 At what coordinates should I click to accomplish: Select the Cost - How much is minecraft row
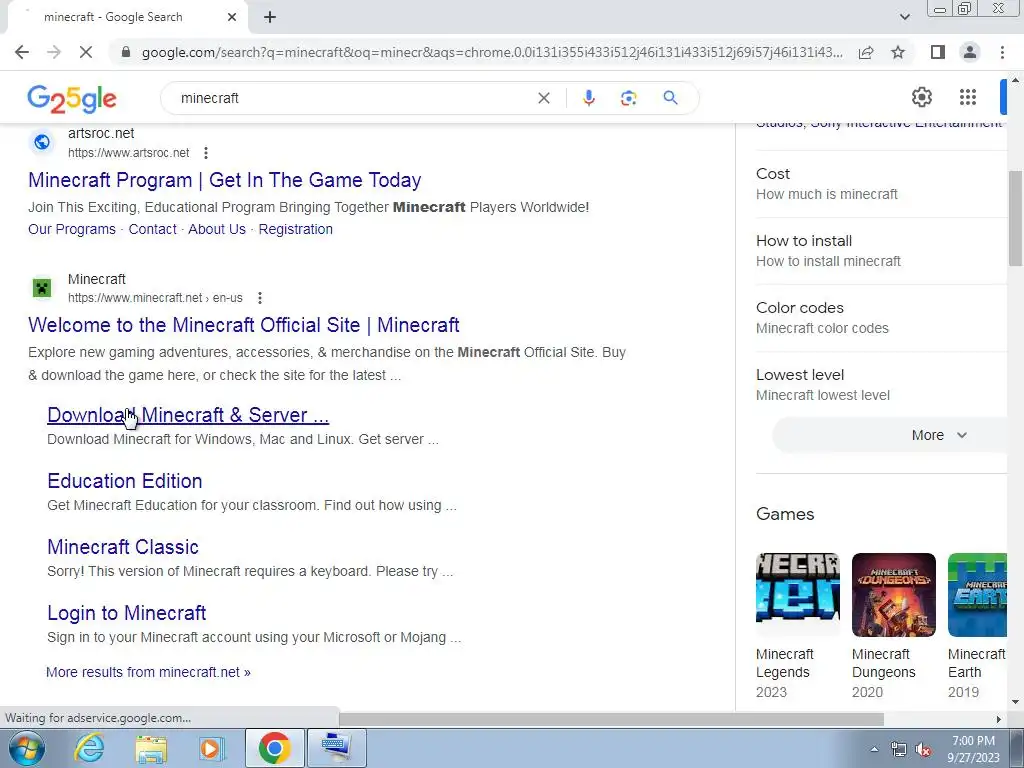point(881,184)
